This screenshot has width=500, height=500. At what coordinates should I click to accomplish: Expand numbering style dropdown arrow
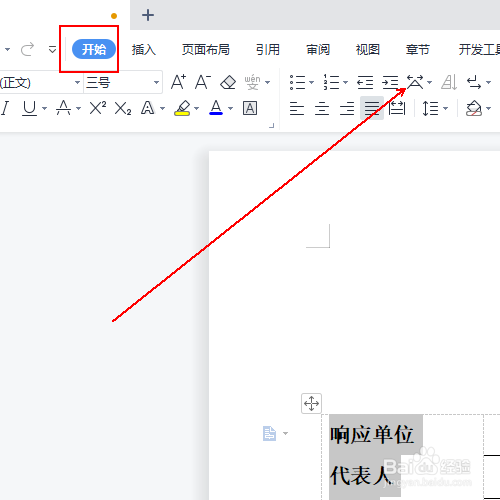point(345,82)
